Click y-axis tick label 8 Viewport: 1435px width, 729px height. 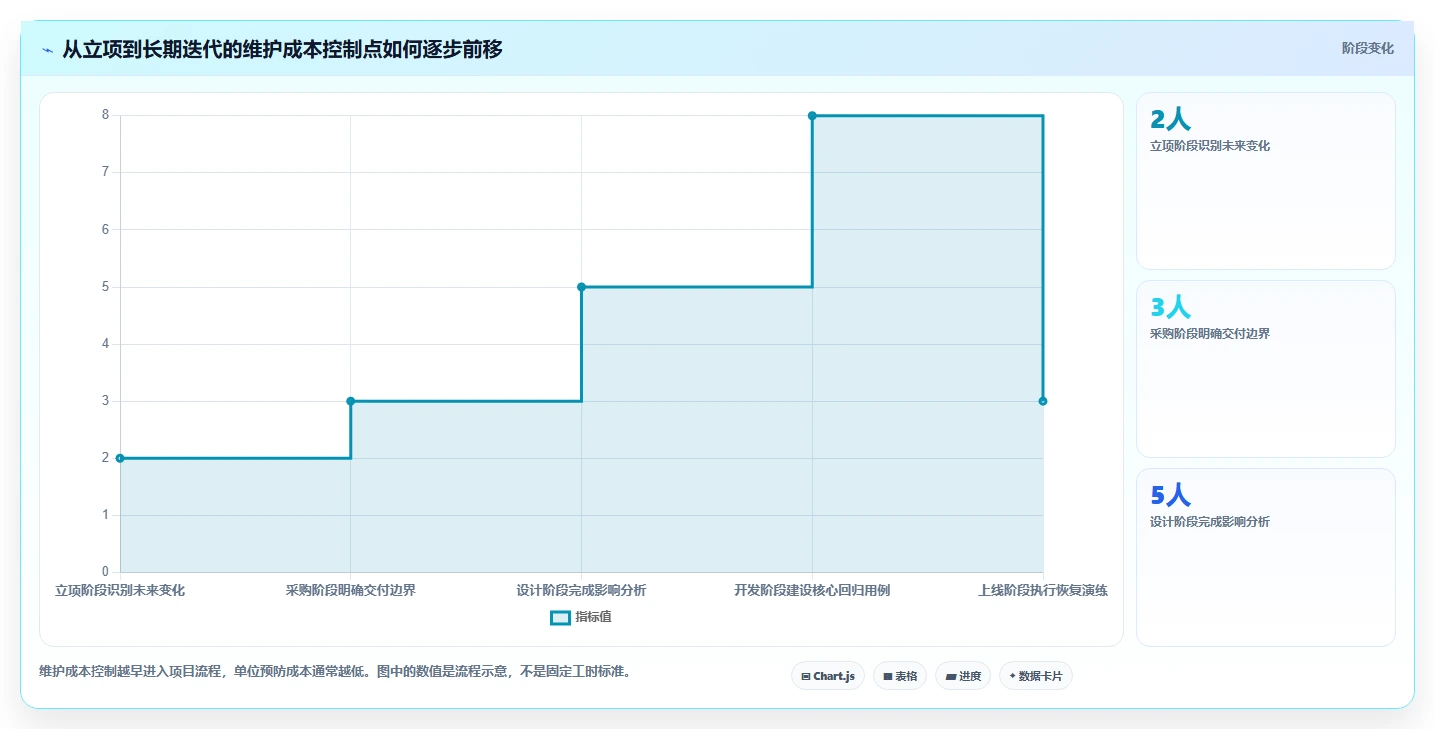pos(105,115)
